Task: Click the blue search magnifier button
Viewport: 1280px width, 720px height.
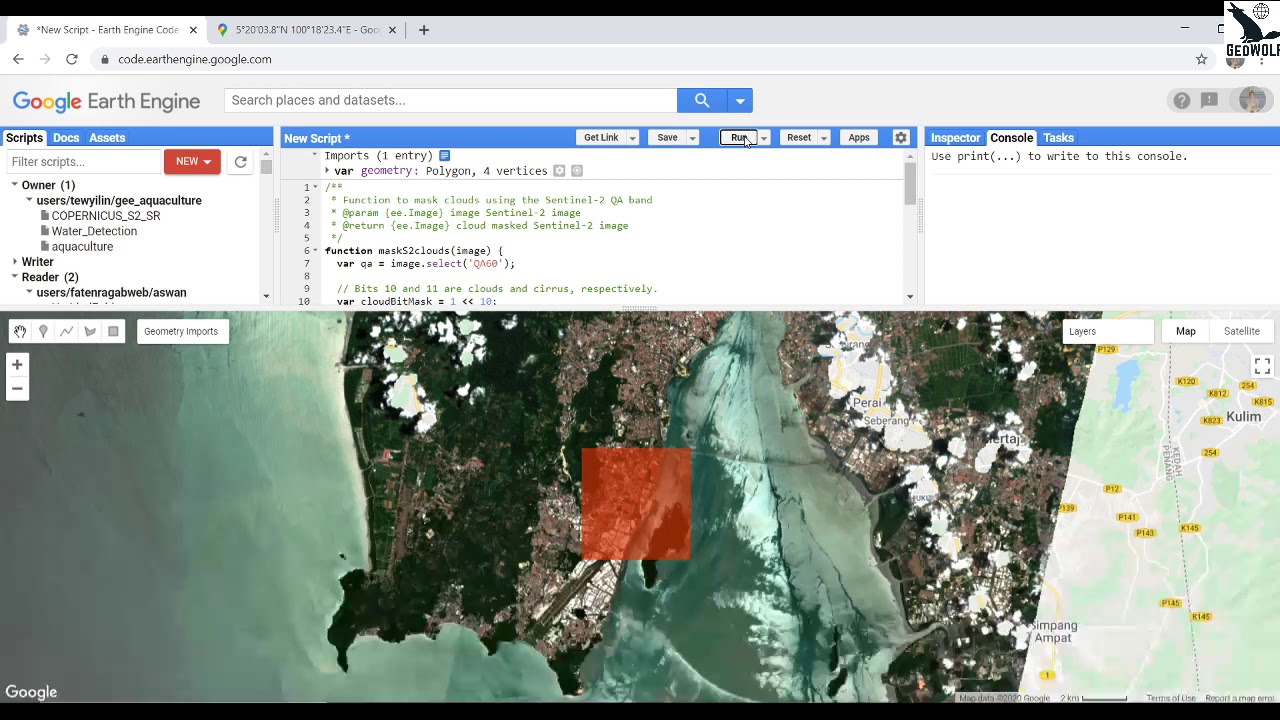Action: pyautogui.click(x=702, y=100)
